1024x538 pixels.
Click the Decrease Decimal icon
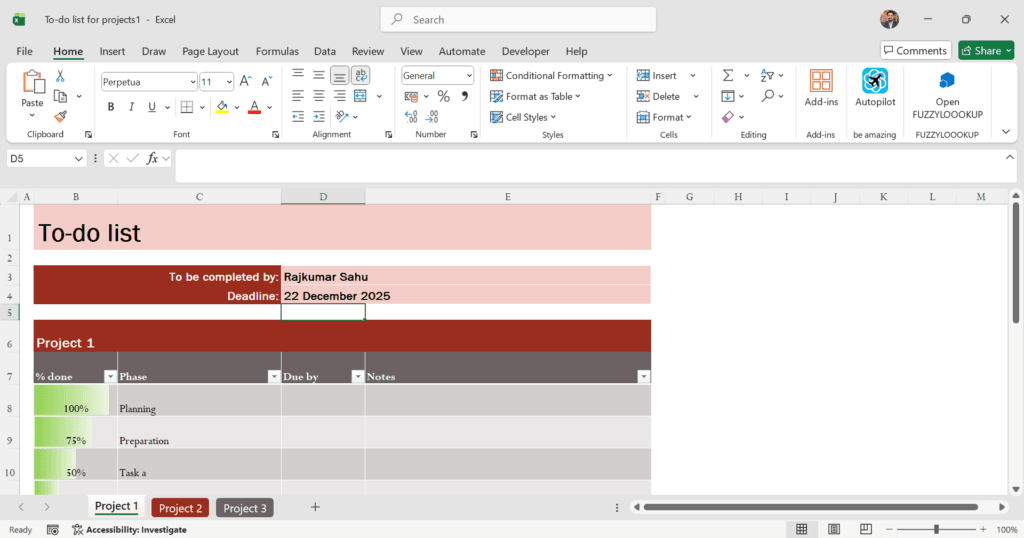point(432,117)
